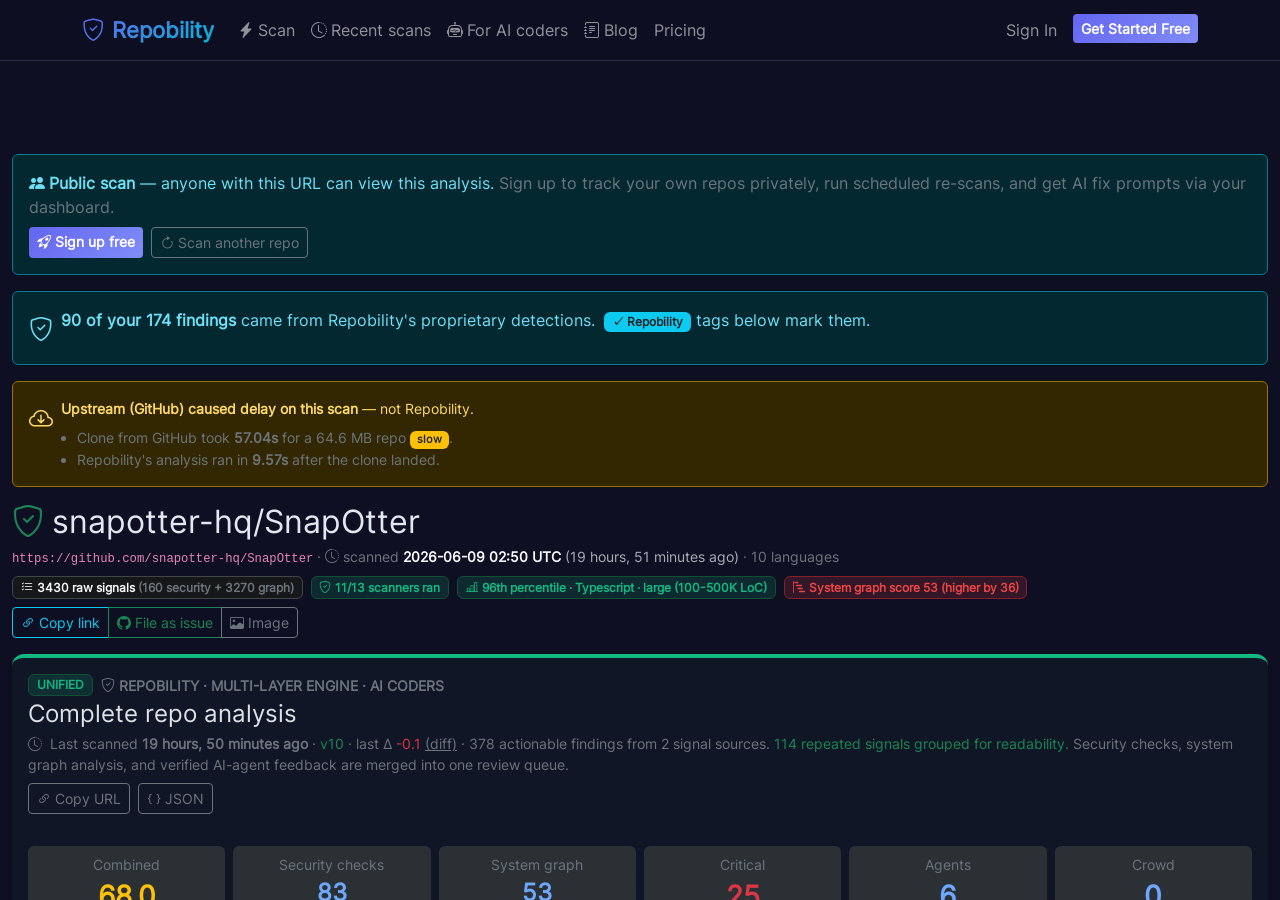Image resolution: width=1280 pixels, height=900 pixels.
Task: Open the (diff) link
Action: (x=441, y=744)
